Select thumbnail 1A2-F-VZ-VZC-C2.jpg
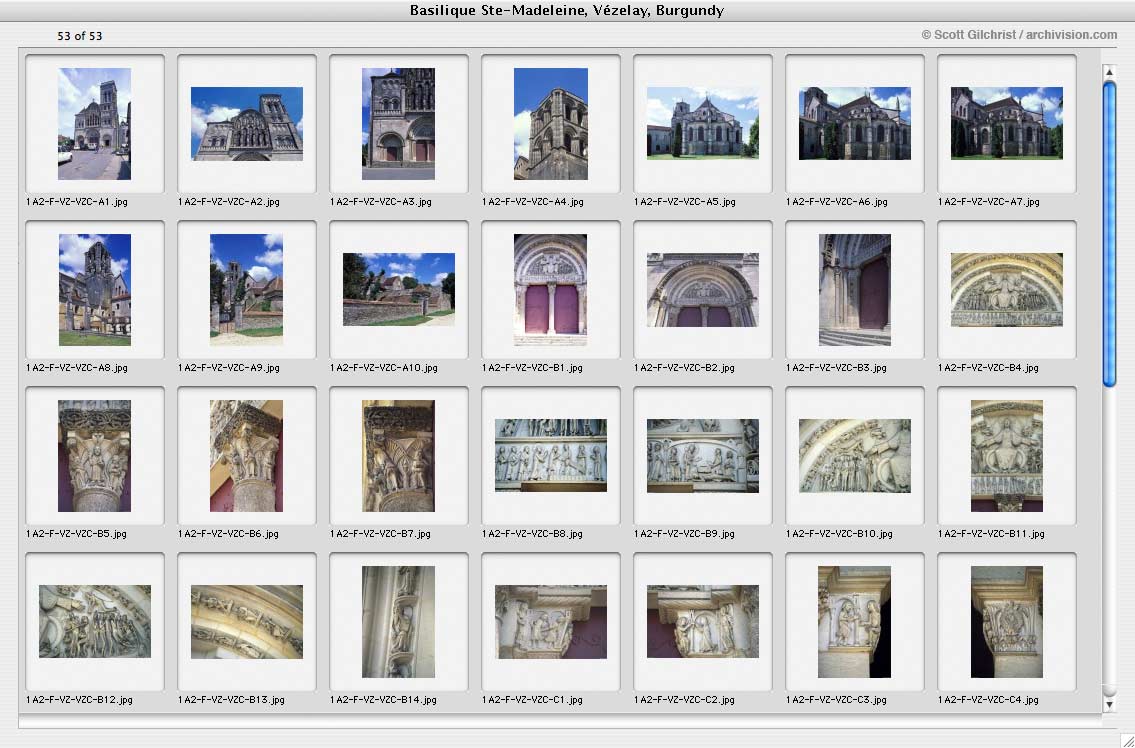1135x748 pixels. point(703,622)
